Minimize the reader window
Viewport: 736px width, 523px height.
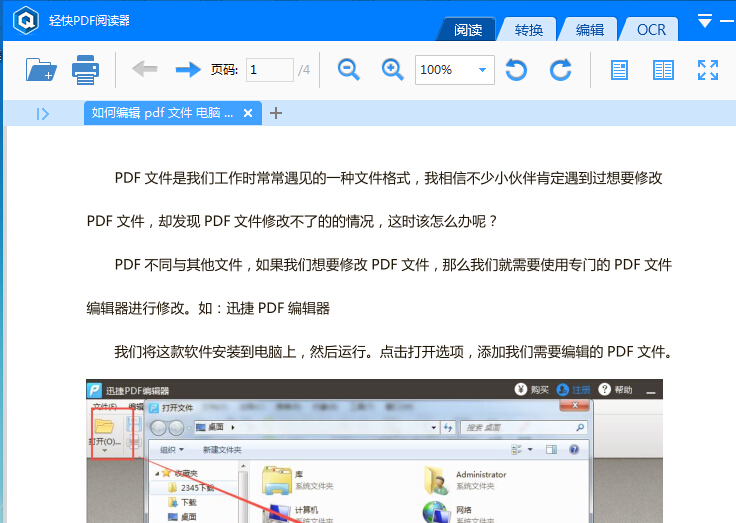(728, 21)
